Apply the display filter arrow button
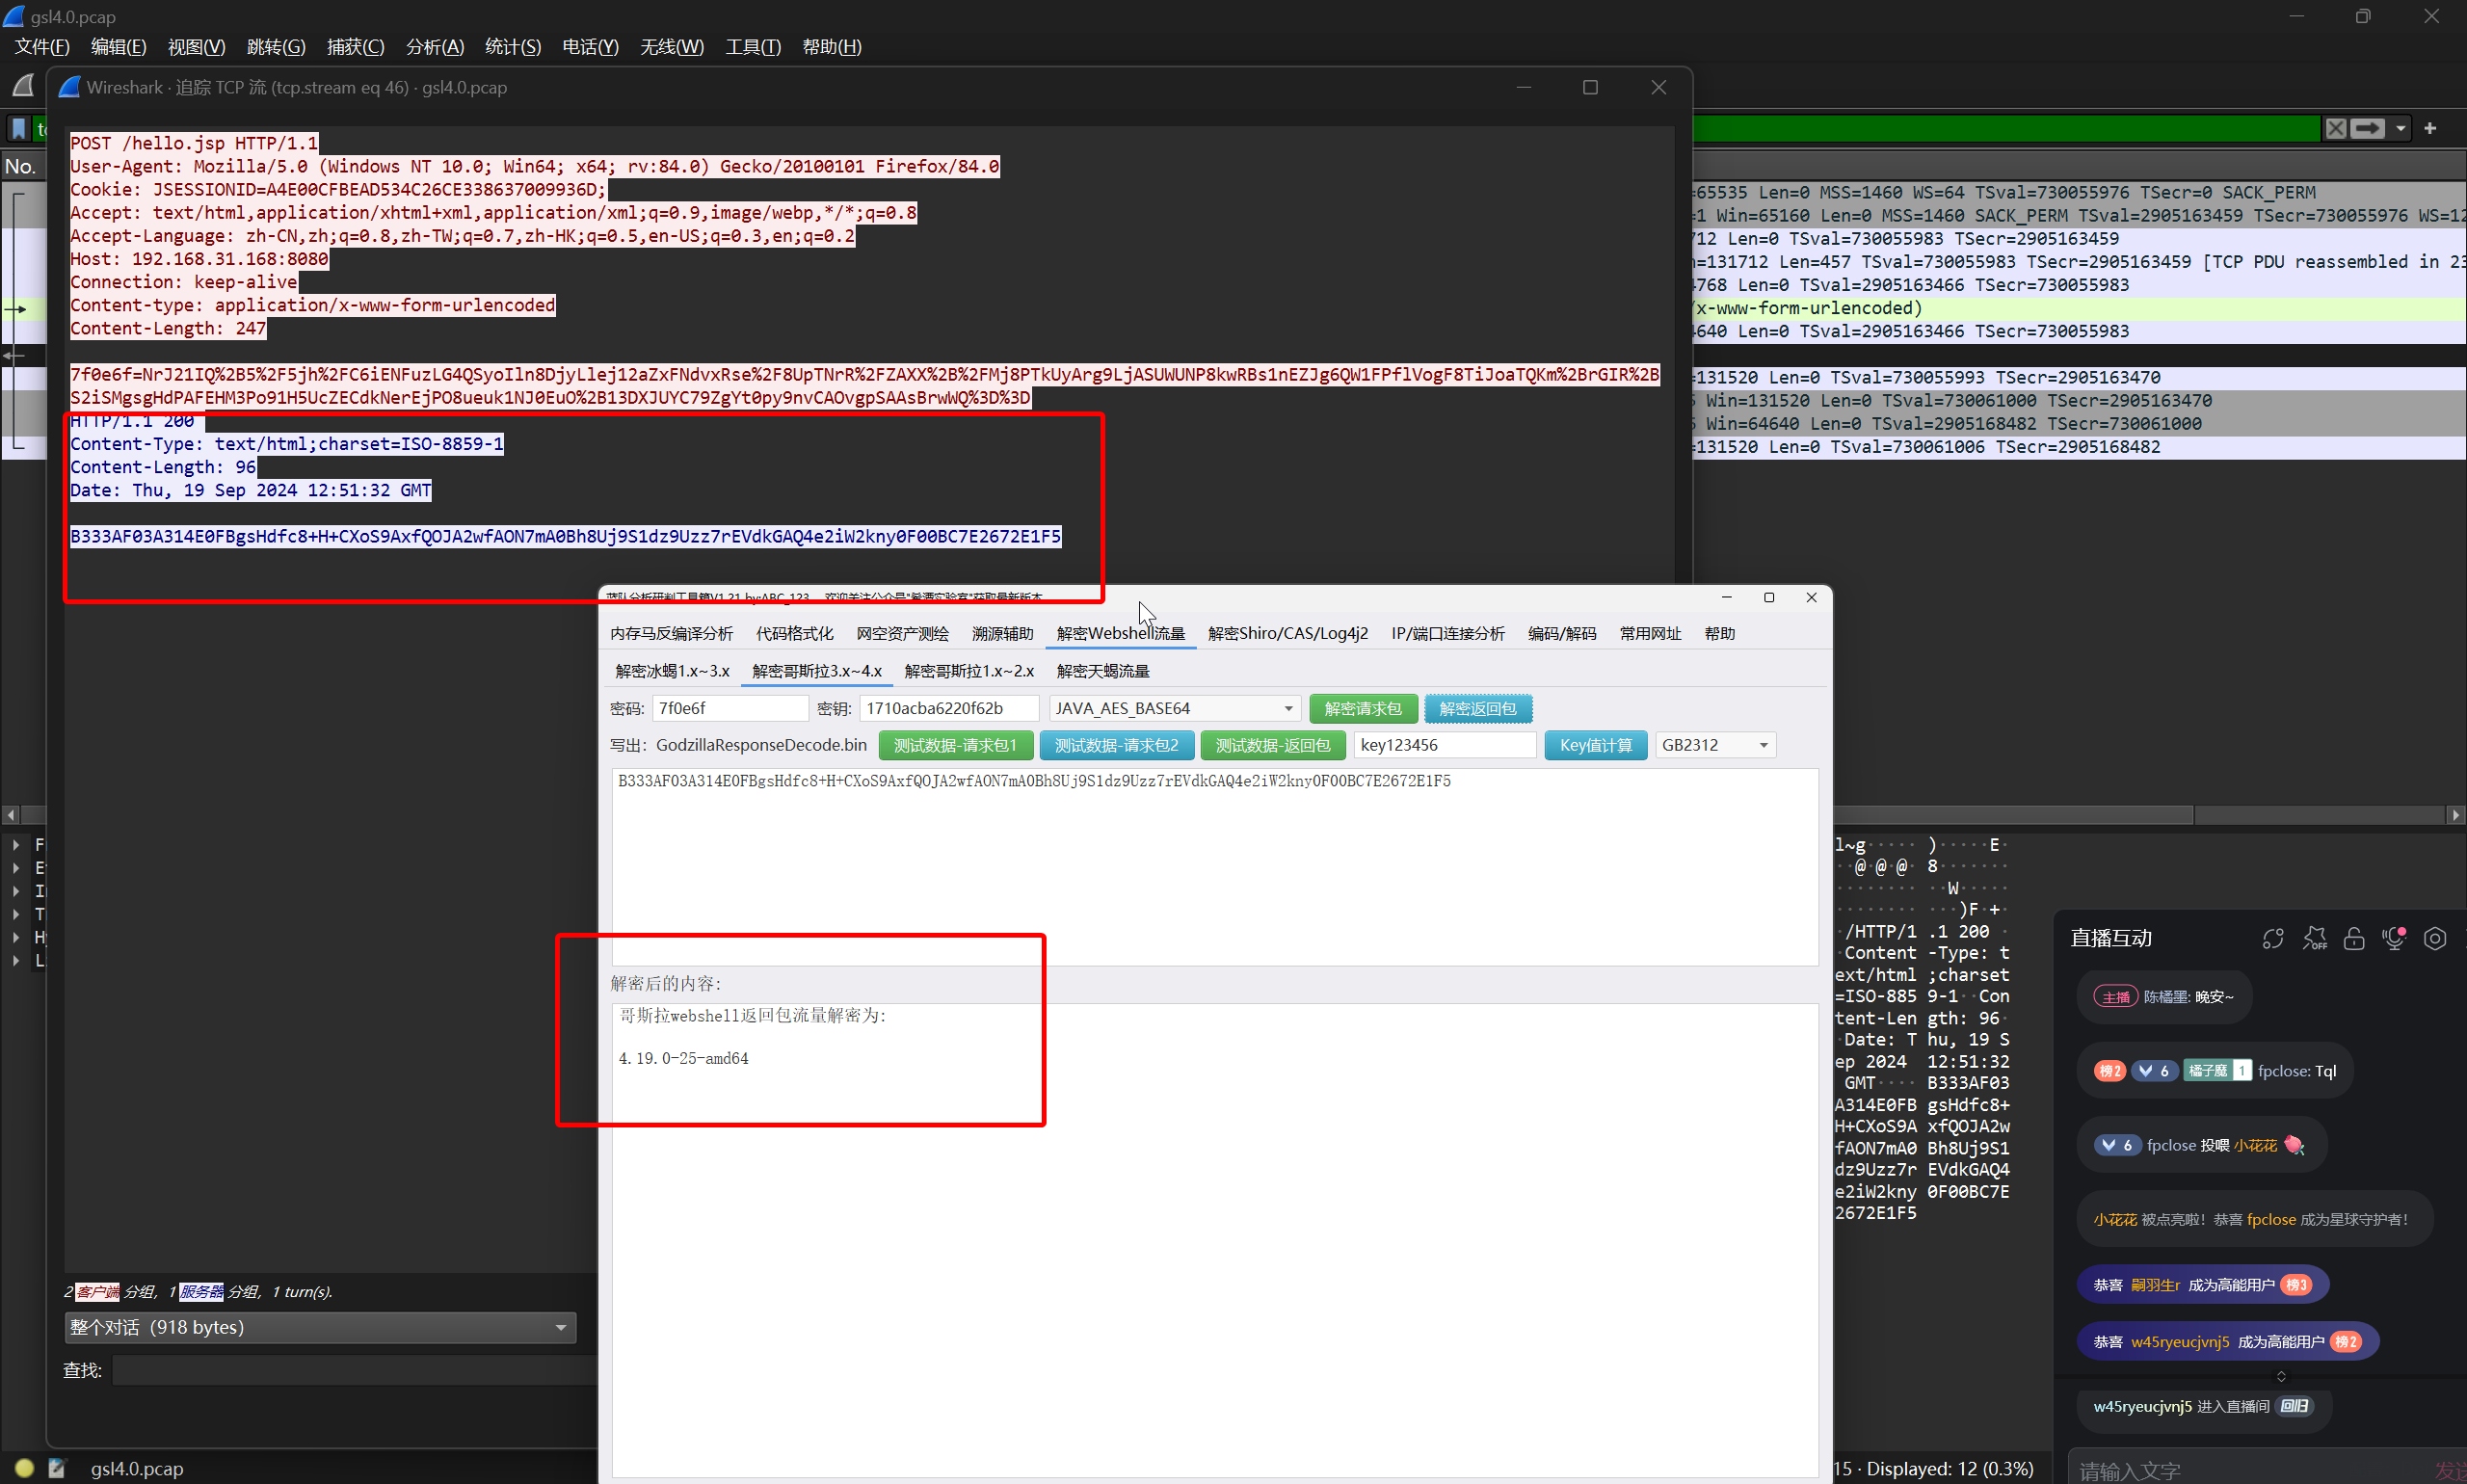 pos(2368,128)
